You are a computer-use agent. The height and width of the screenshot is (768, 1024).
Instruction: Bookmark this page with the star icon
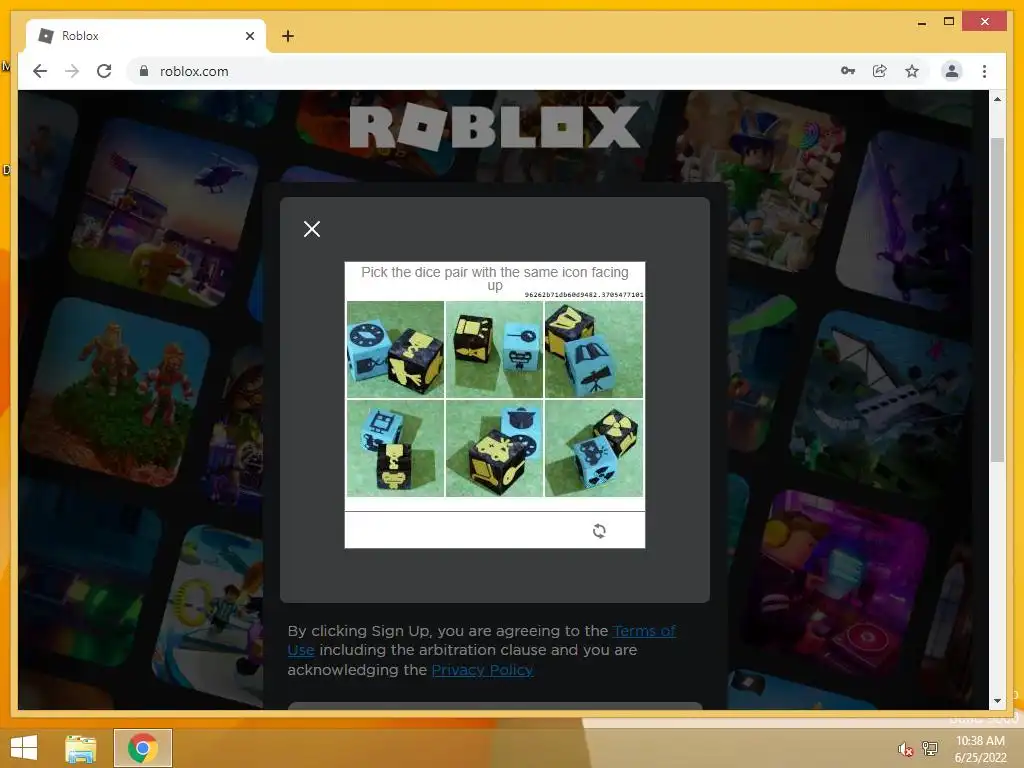(912, 71)
